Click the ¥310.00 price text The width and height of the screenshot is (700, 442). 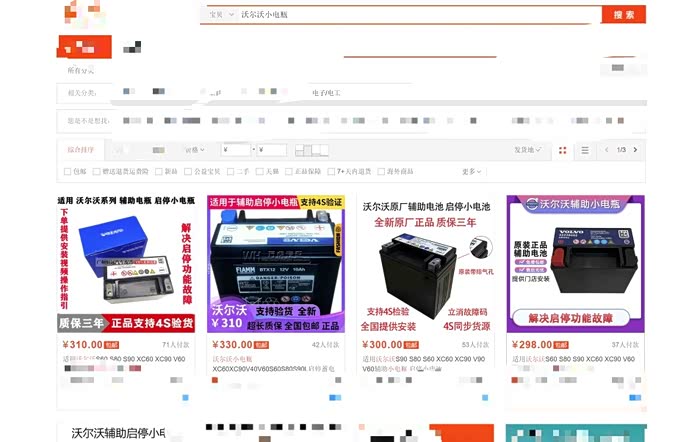83,345
